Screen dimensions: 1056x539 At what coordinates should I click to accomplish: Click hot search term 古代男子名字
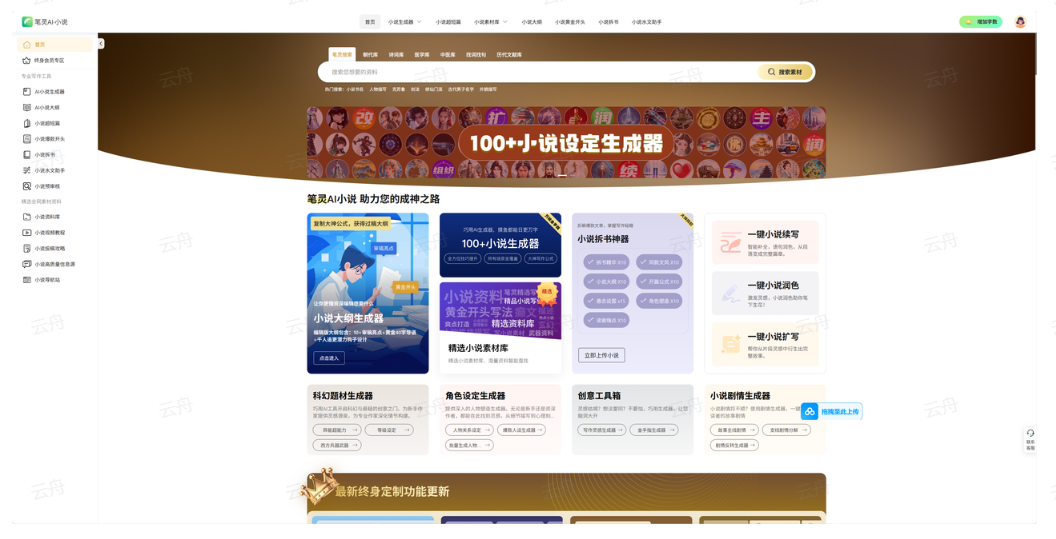coord(461,89)
